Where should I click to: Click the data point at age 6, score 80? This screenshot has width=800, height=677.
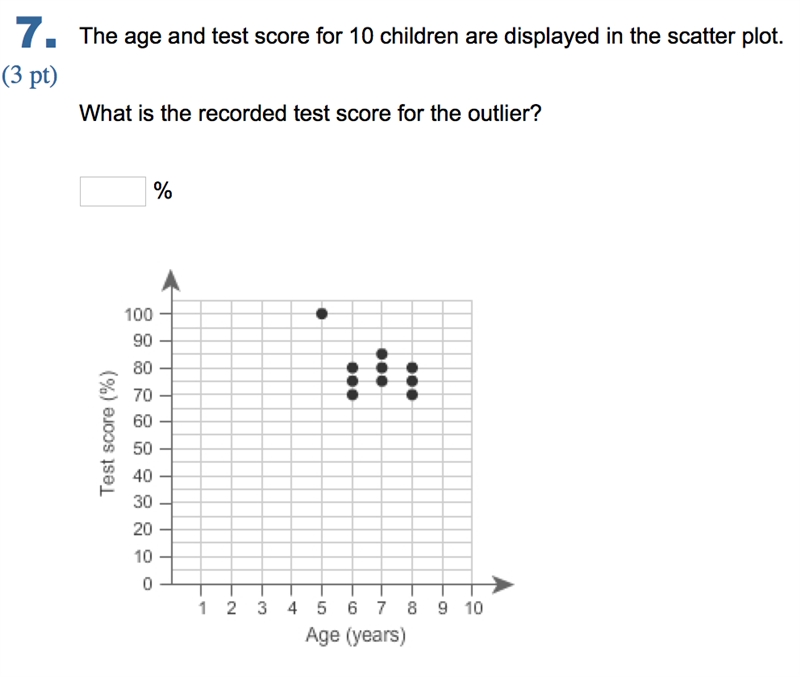[352, 368]
